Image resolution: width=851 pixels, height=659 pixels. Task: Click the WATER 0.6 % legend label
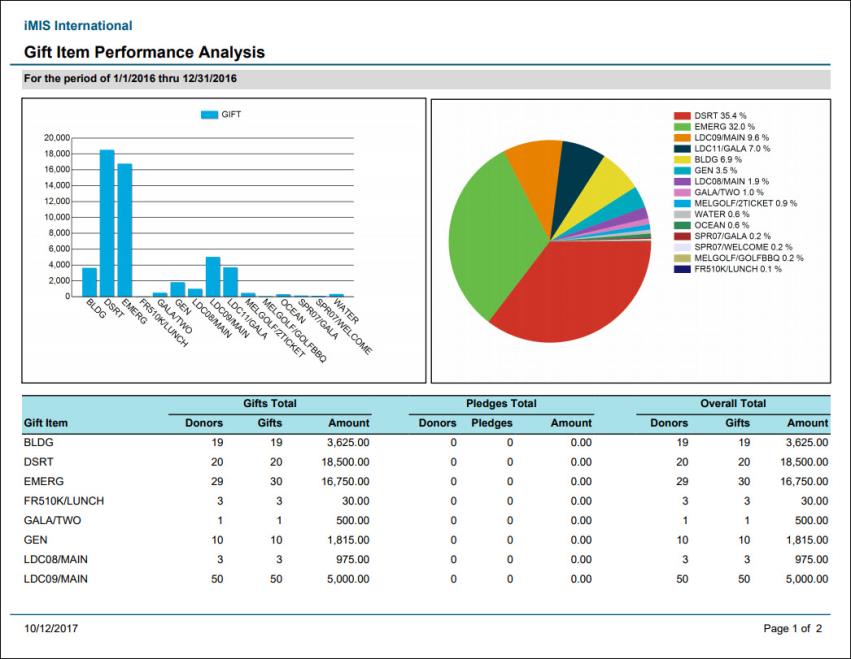pos(722,214)
